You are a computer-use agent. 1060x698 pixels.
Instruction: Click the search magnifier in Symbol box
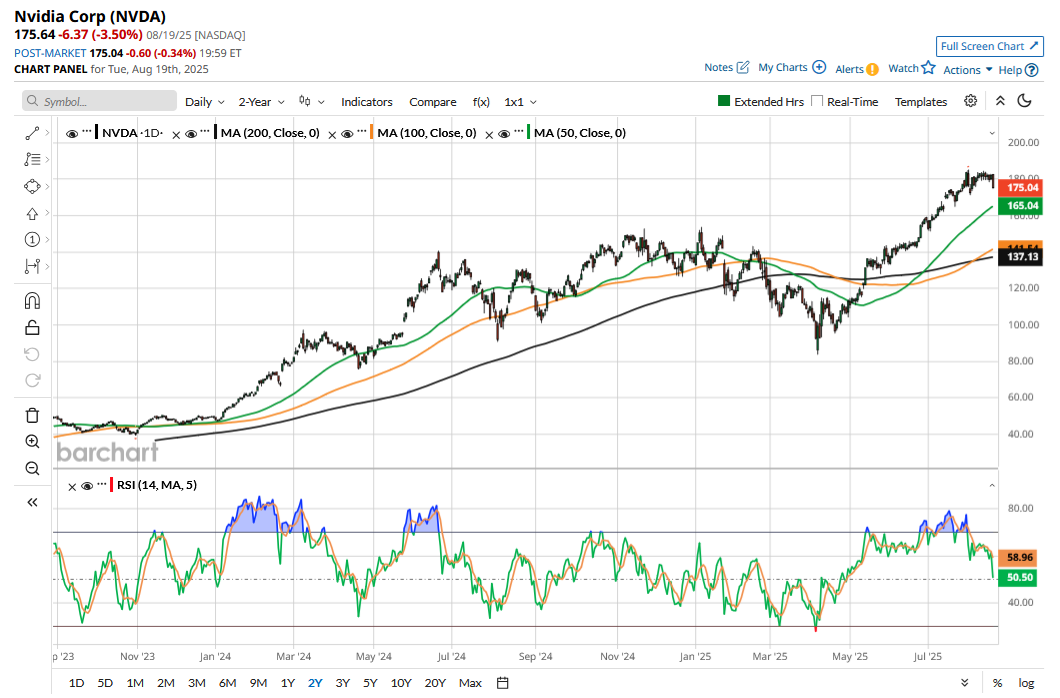32,101
